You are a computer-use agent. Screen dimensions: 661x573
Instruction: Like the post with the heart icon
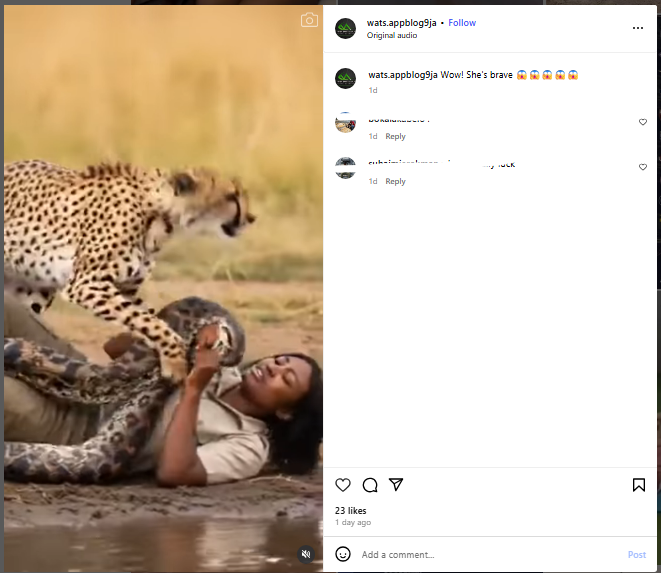(343, 485)
